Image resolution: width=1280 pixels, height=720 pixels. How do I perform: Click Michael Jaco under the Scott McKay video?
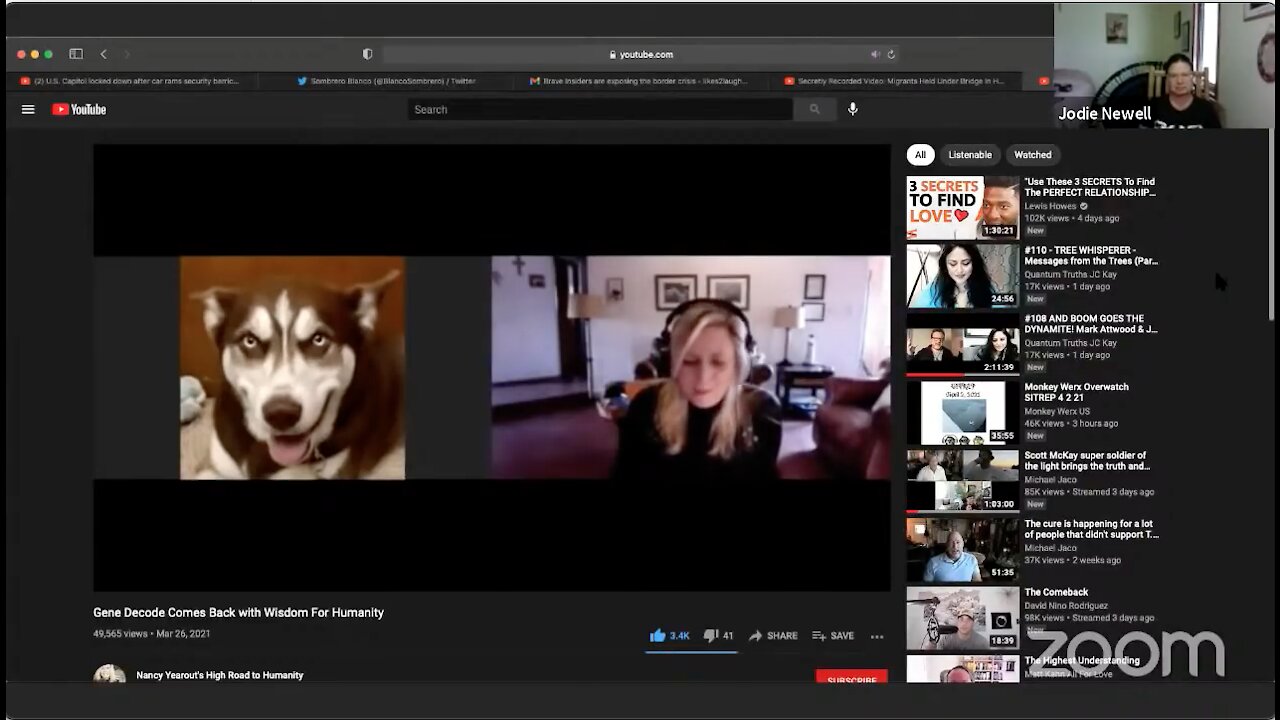tap(1050, 479)
